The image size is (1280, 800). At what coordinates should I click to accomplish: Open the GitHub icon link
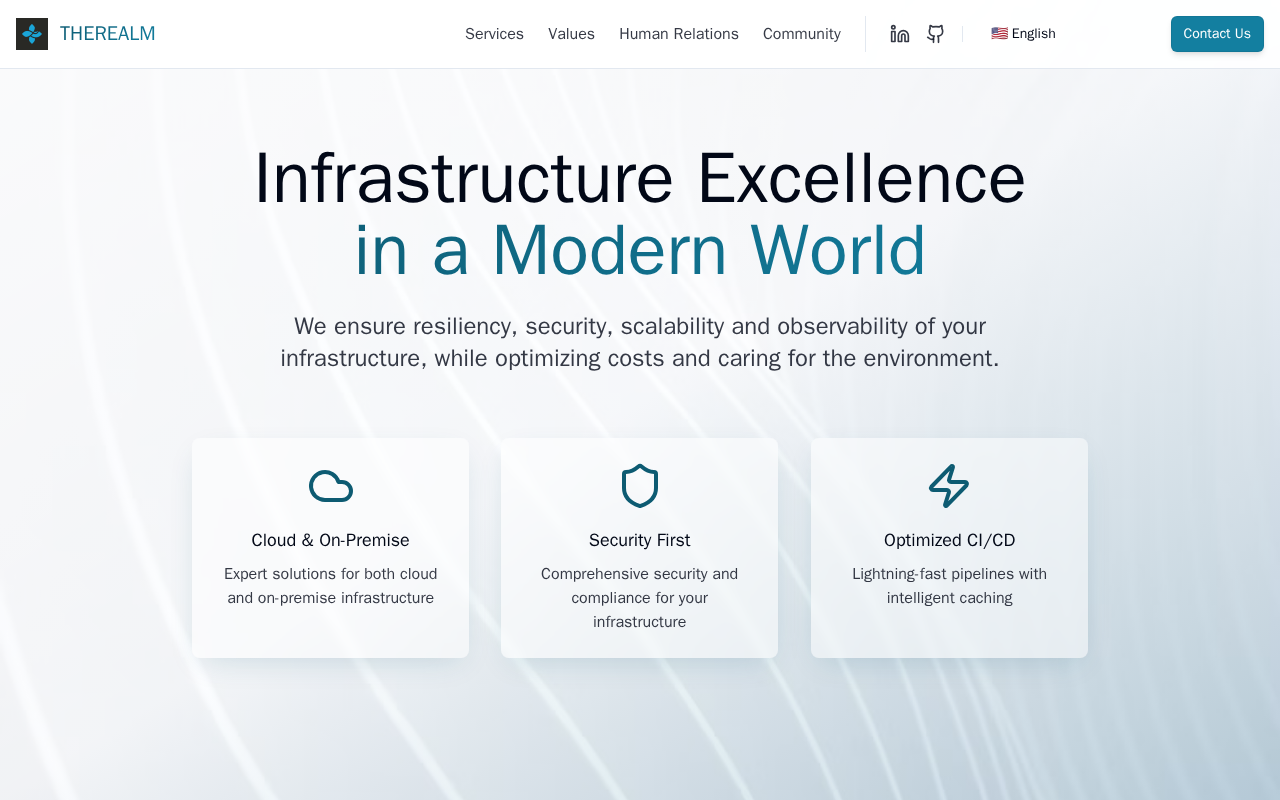[x=935, y=34]
